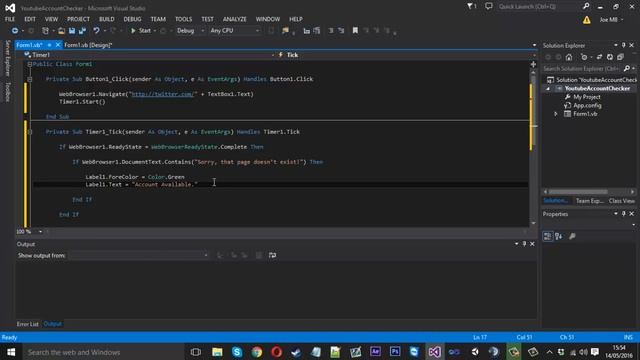Select App.config in Solution Explorer

point(587,106)
